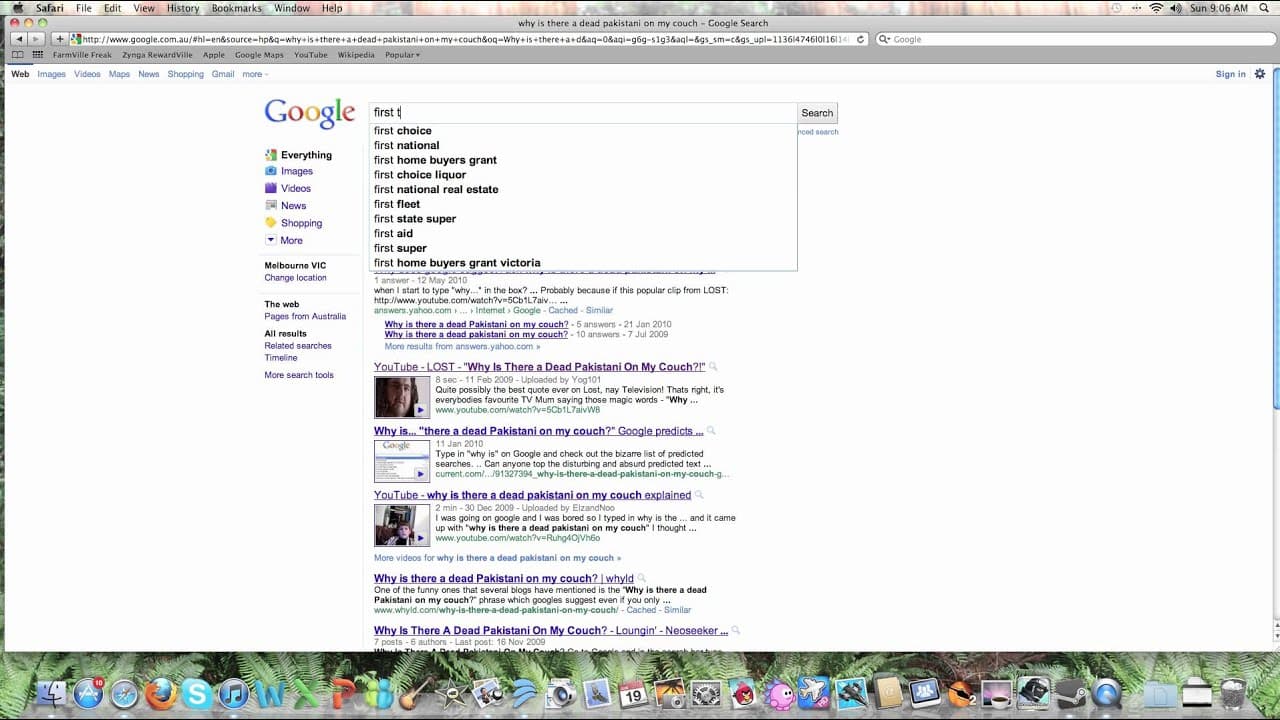Open the History menu

pyautogui.click(x=183, y=8)
